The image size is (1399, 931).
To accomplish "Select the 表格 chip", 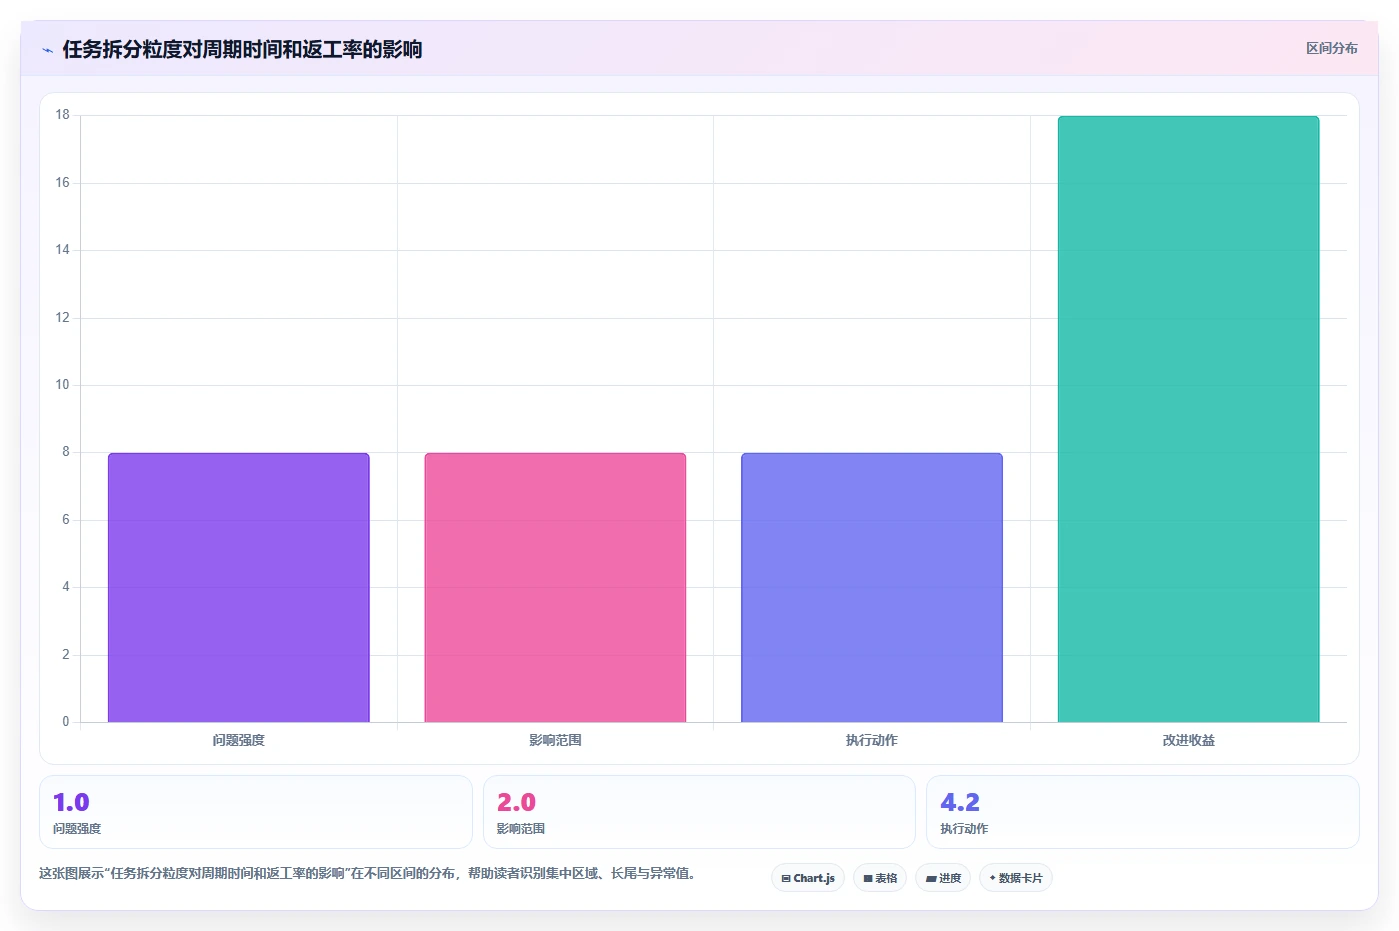I will pos(880,878).
